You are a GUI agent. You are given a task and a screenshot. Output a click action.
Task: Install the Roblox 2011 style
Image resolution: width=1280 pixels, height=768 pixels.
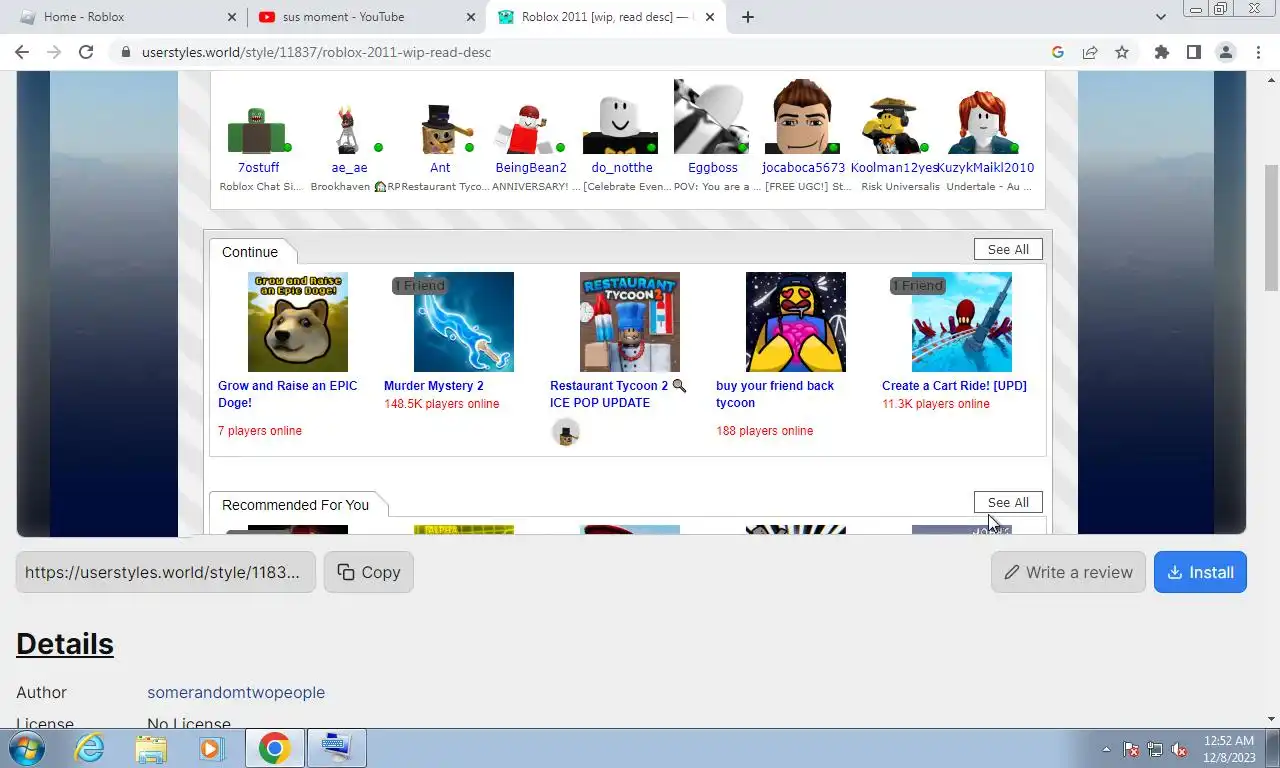tap(1200, 572)
